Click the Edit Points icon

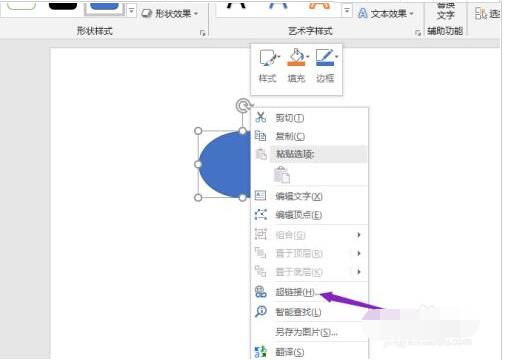260,214
